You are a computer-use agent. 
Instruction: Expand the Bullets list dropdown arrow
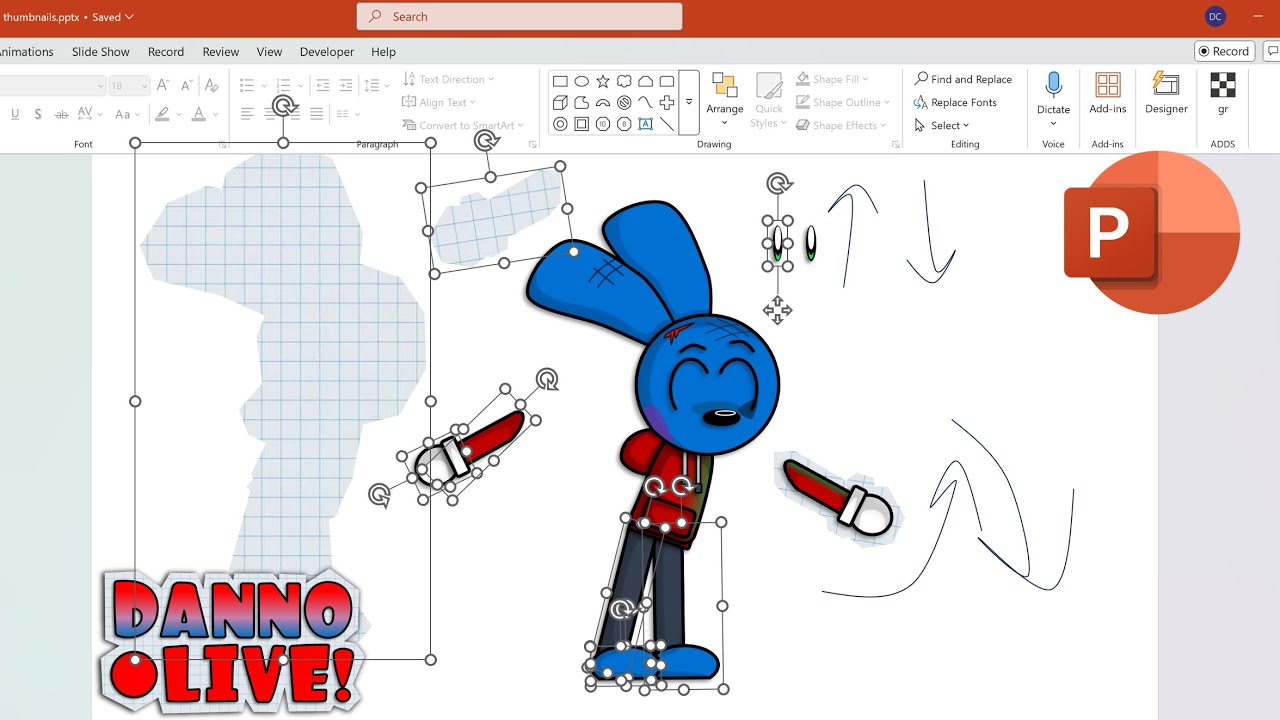click(x=263, y=86)
